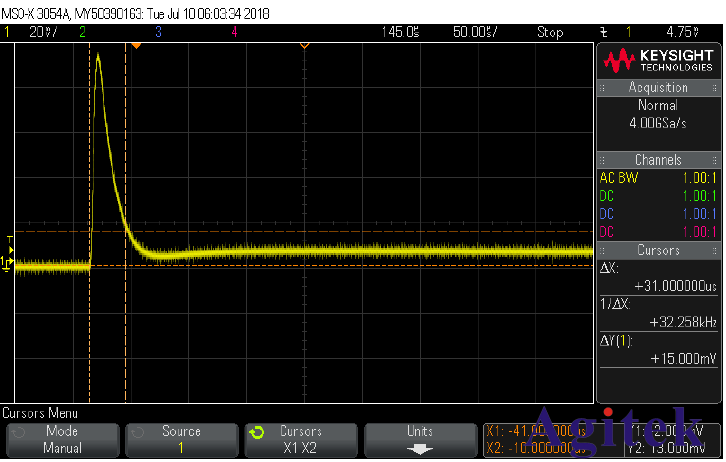
Task: Open the Acquisition panel header
Action: click(x=658, y=88)
